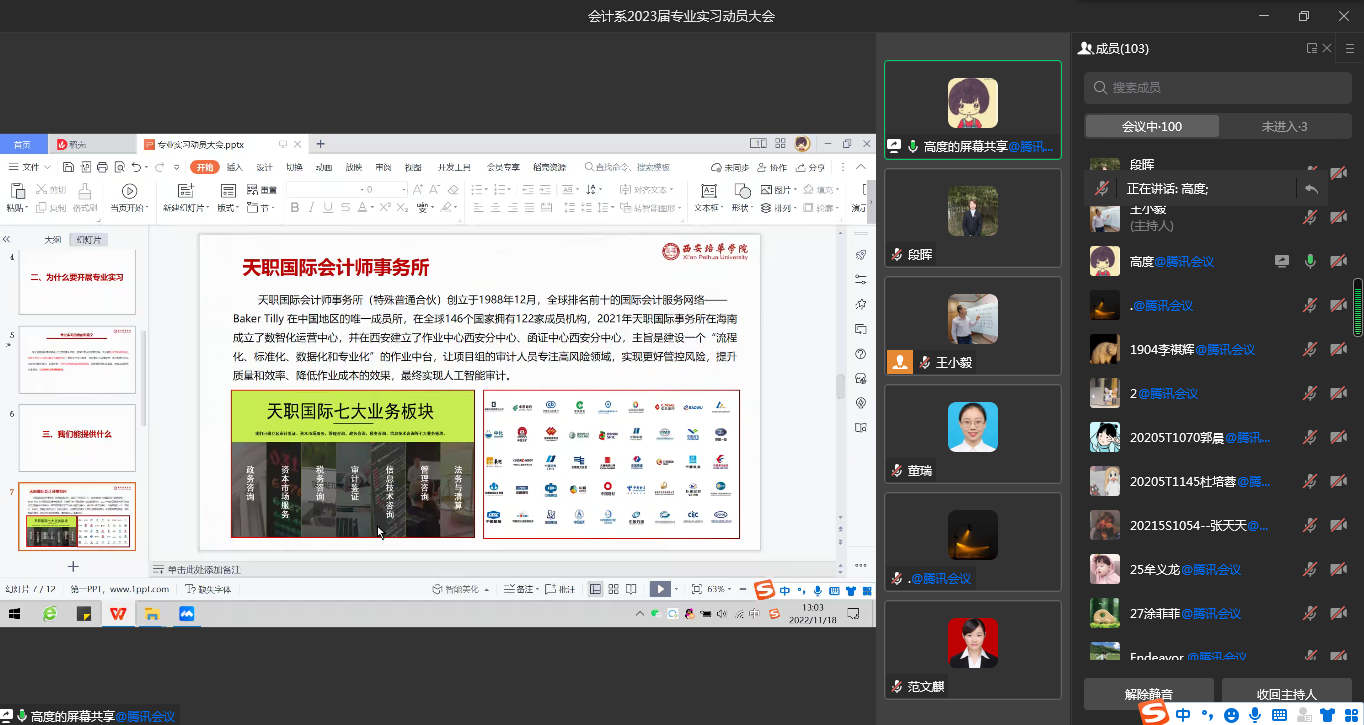Image resolution: width=1364 pixels, height=725 pixels.
Task: Click the text box tool icon
Action: coord(708,191)
